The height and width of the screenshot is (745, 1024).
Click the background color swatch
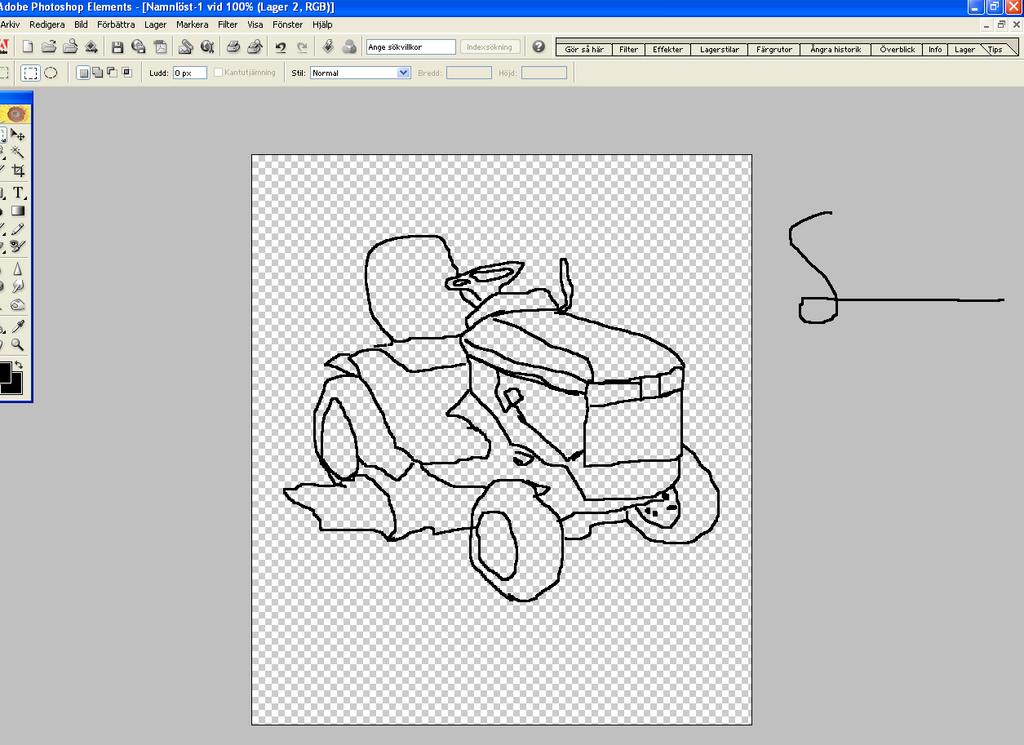[17, 386]
